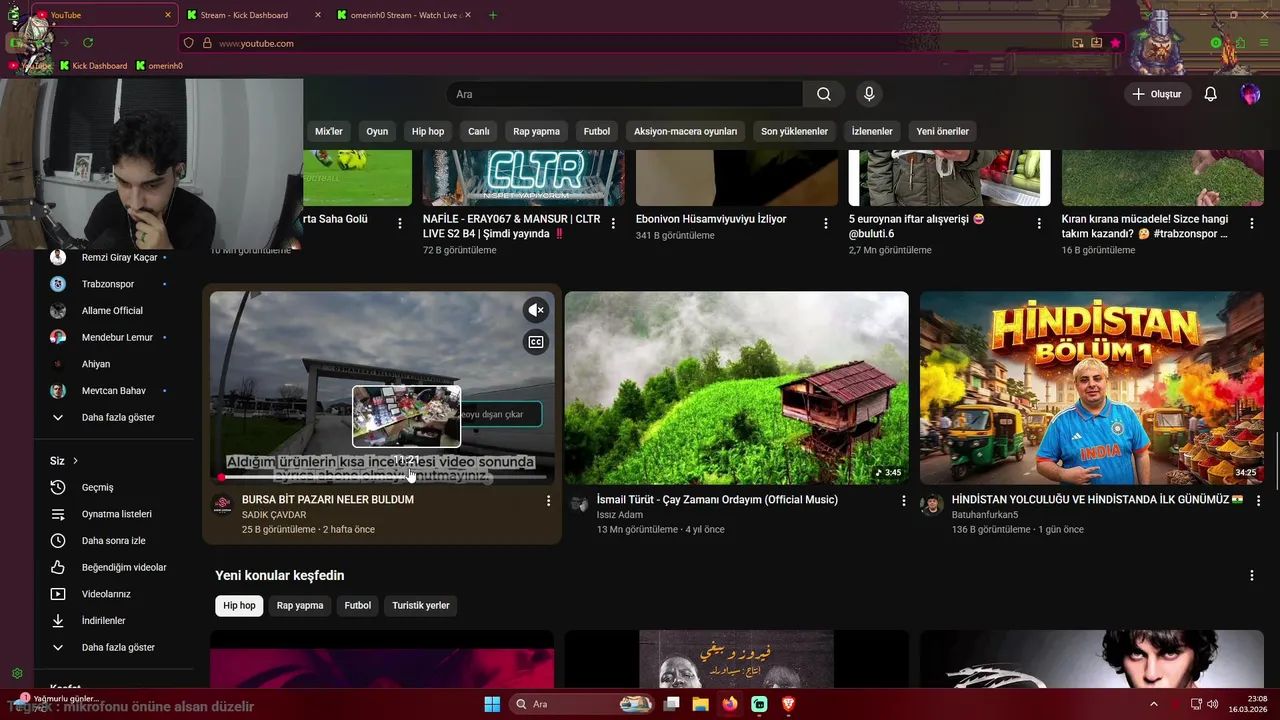Open options for HİNDİSTAN YOLCULUĞU video
The height and width of the screenshot is (720, 1280).
pyautogui.click(x=1258, y=500)
